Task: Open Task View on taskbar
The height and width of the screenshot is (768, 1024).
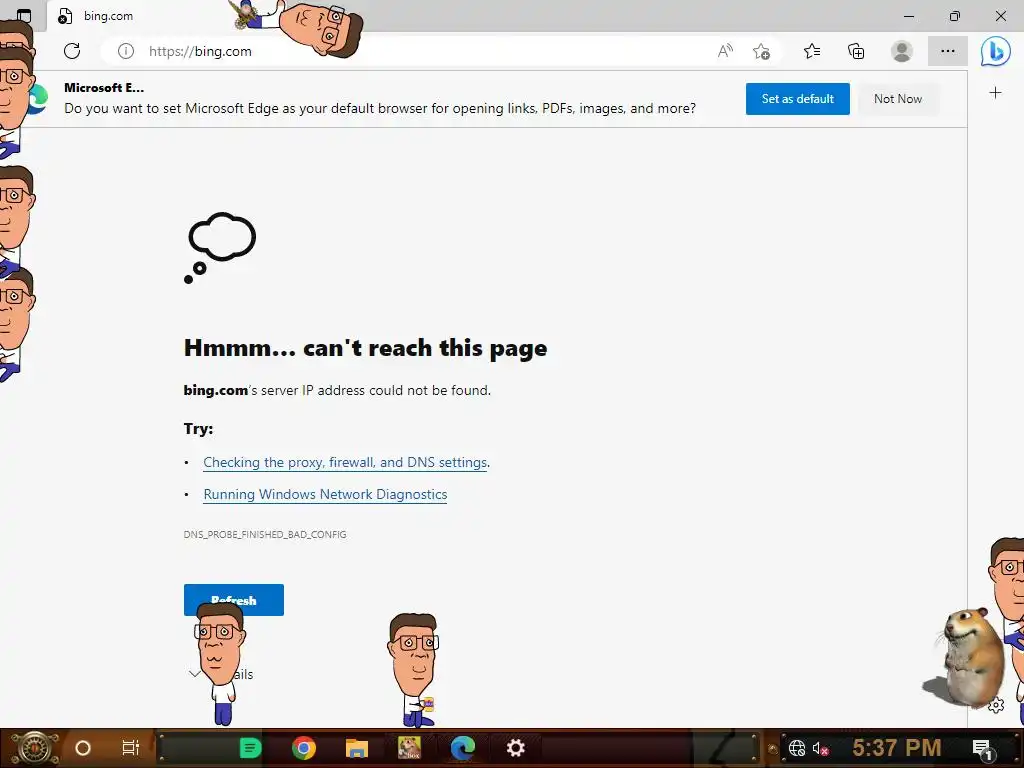Action: (131, 748)
